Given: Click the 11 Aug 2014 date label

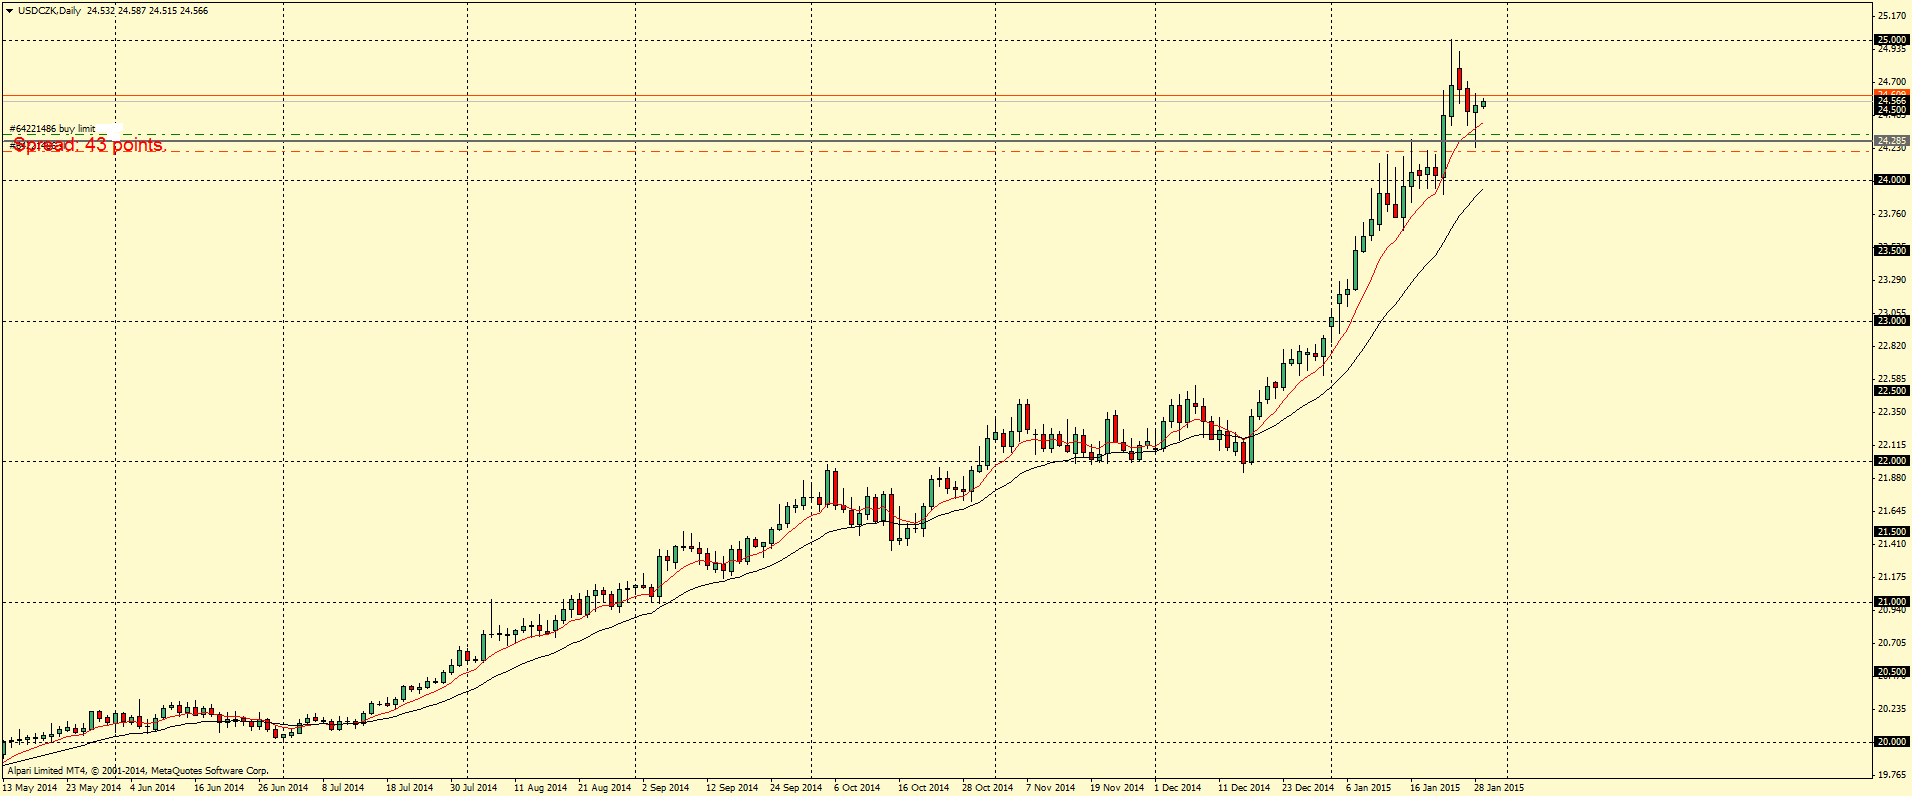Looking at the screenshot, I should tap(540, 788).
